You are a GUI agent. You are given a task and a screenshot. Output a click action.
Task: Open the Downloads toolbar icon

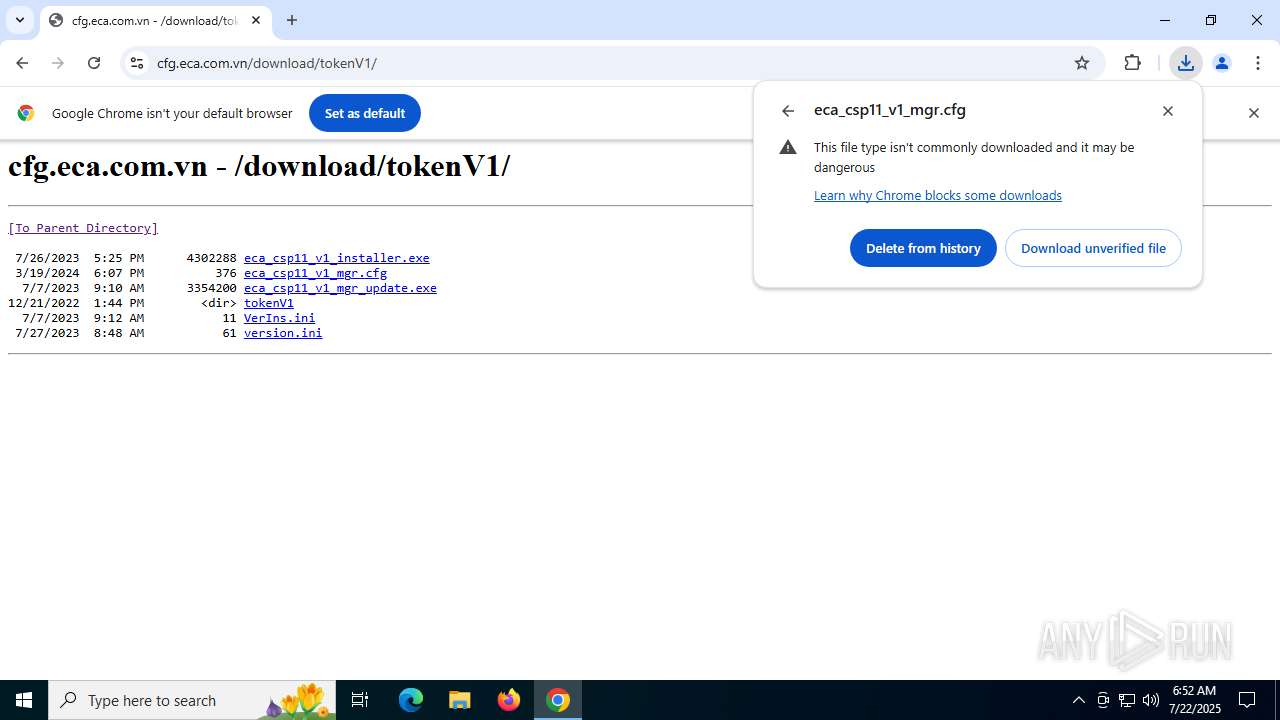1185,63
